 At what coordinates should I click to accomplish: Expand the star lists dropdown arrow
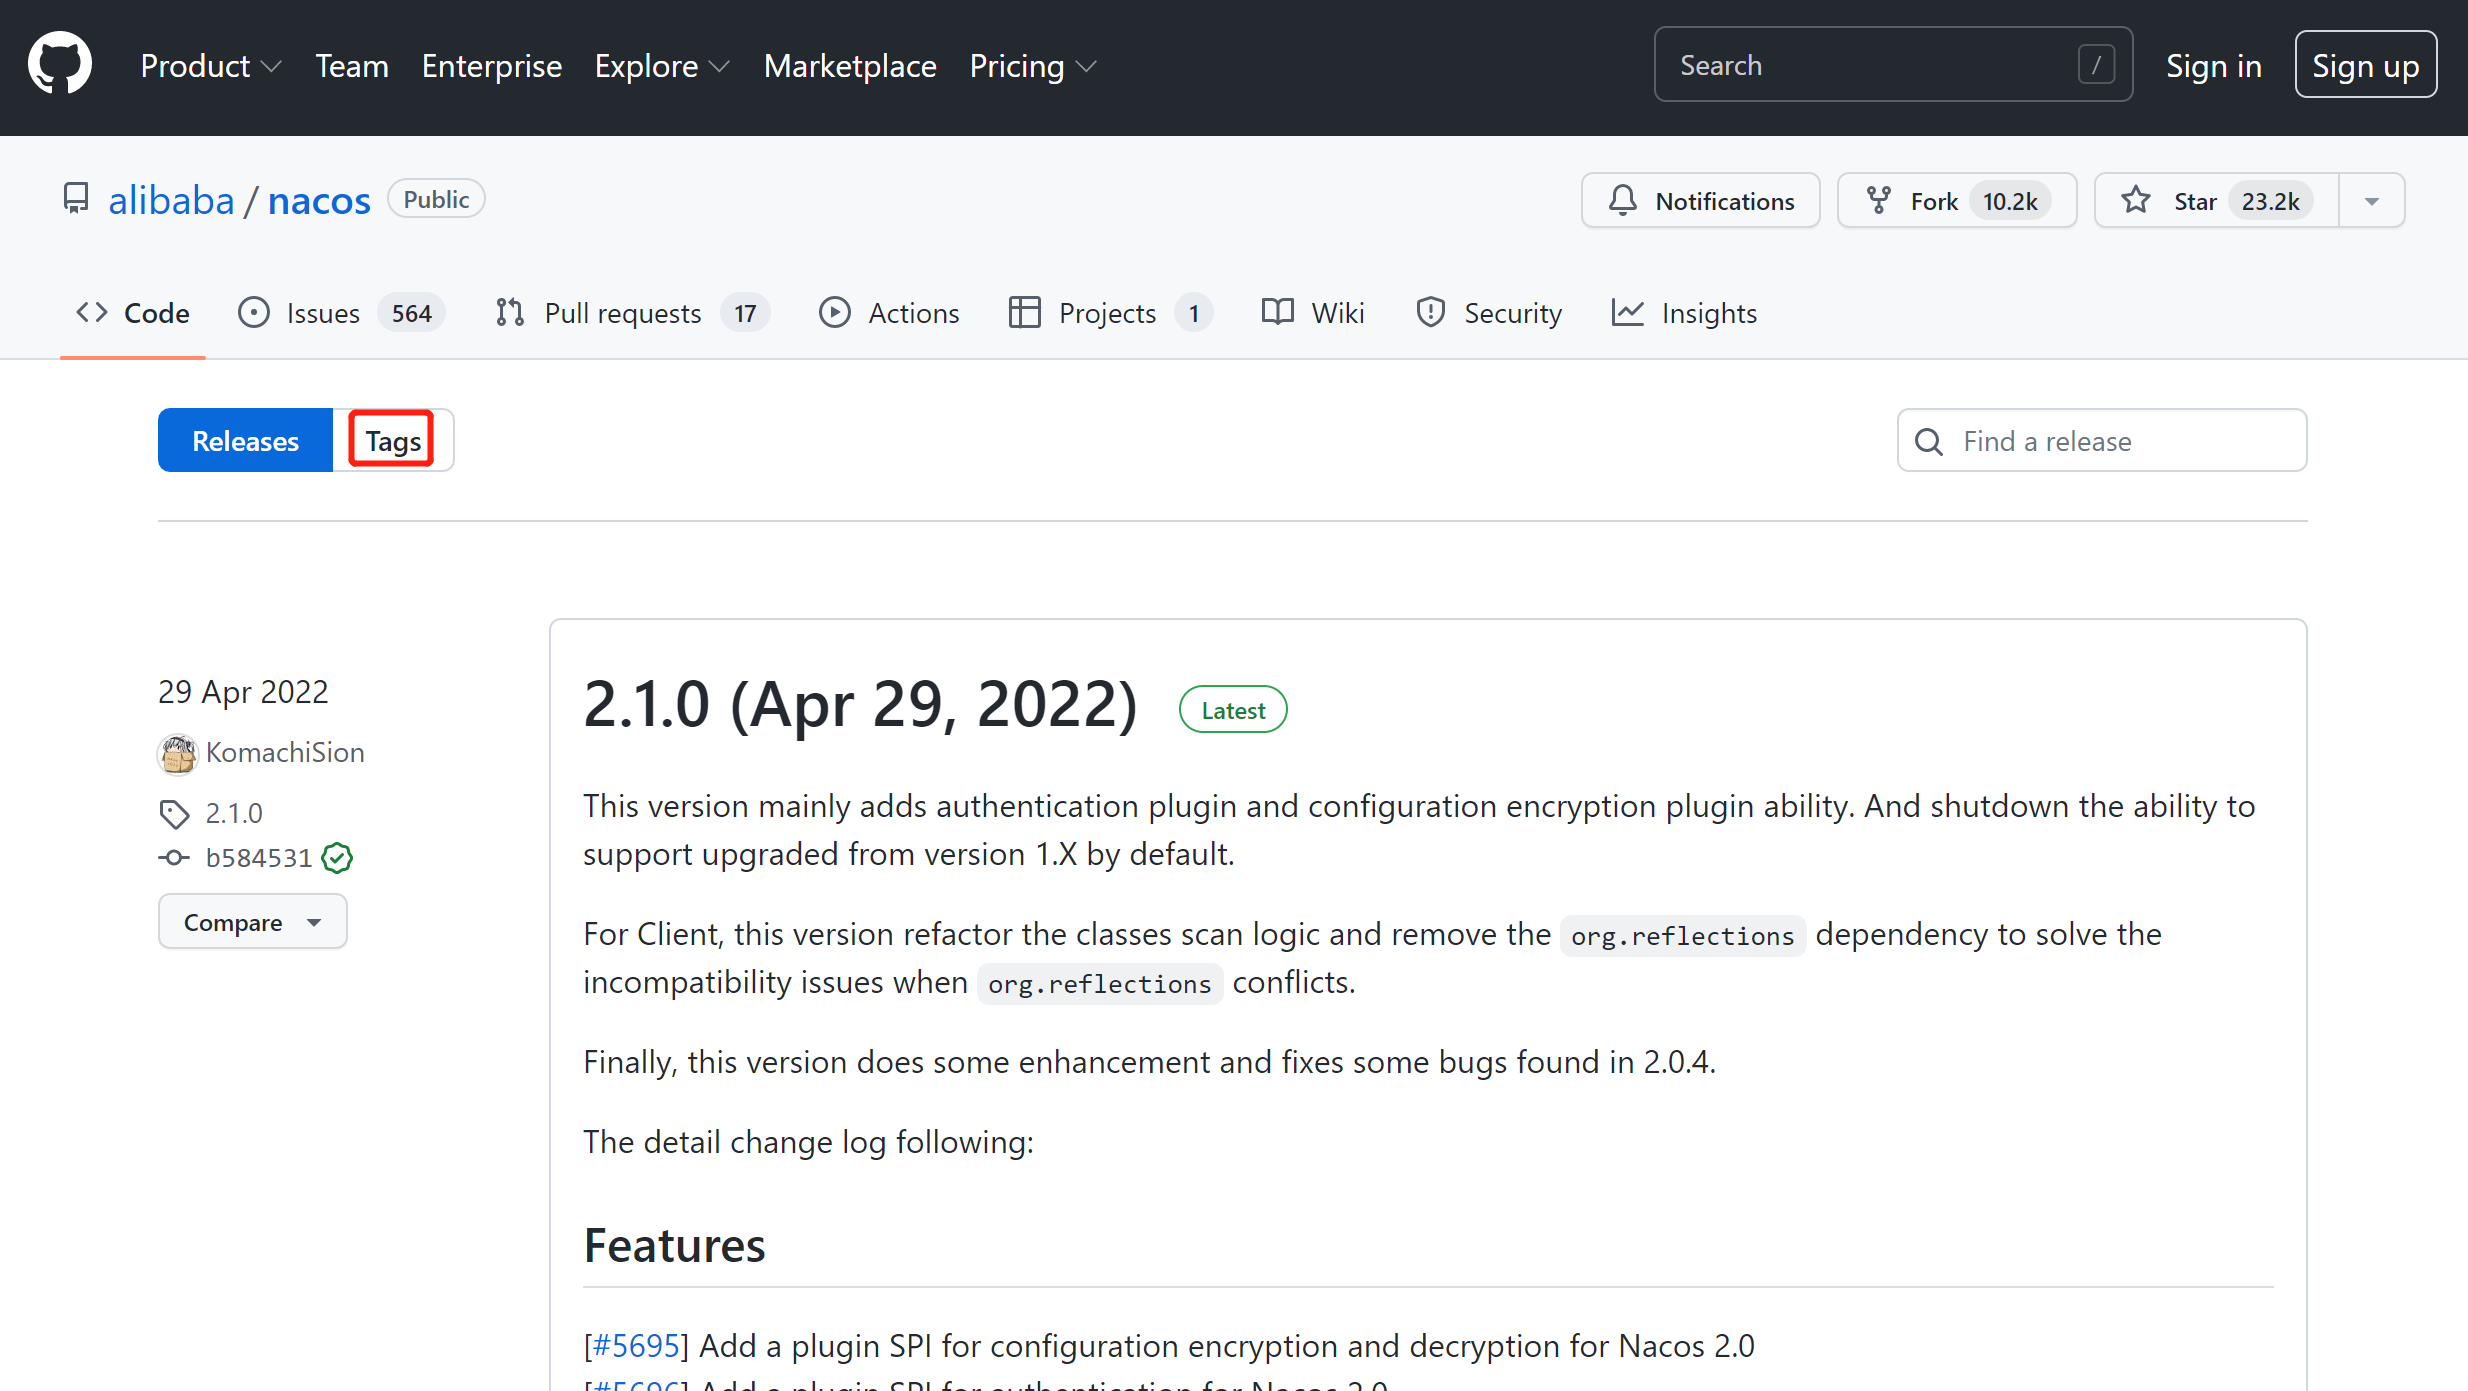point(2371,201)
